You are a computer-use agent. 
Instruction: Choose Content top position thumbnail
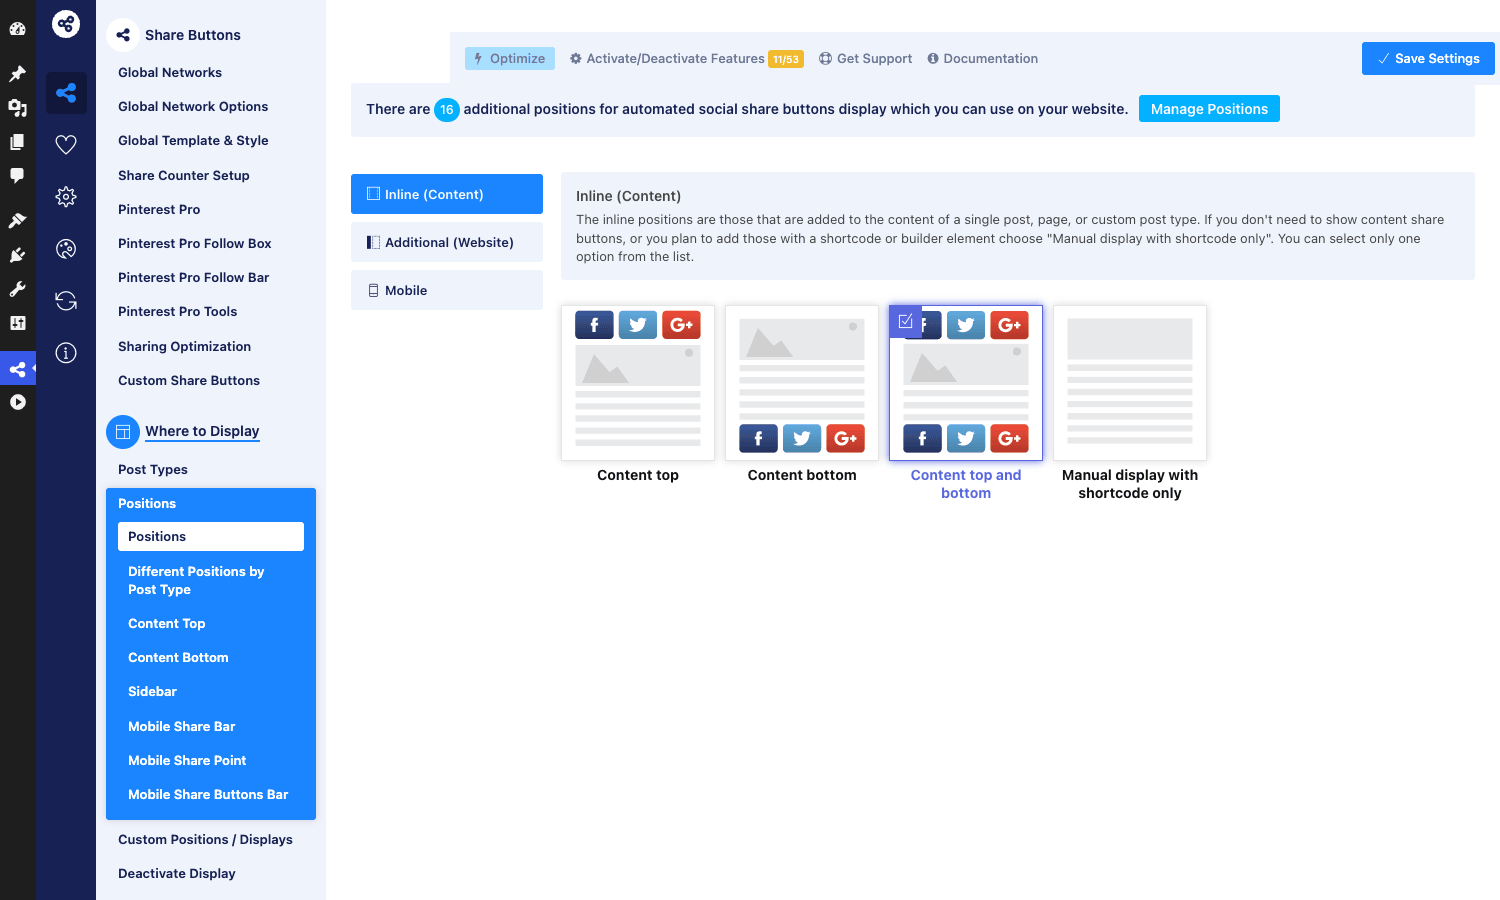point(638,383)
